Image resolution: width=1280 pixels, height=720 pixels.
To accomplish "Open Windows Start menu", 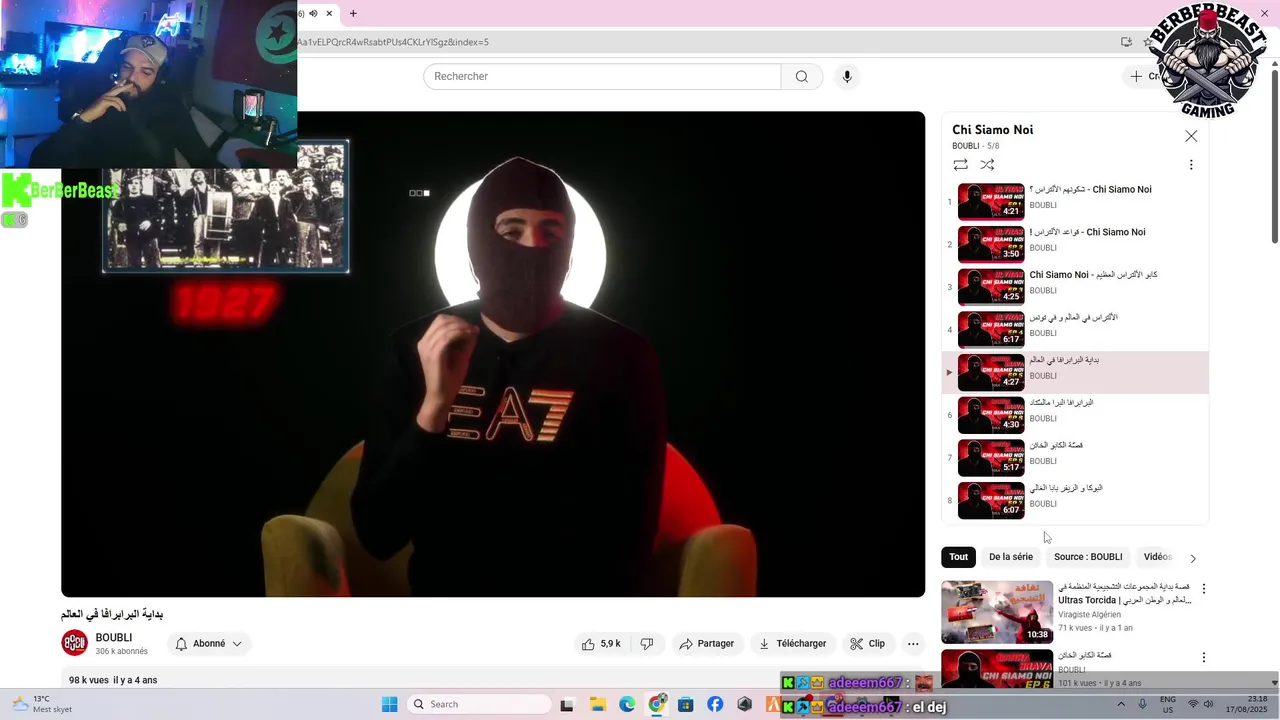I will coord(390,704).
